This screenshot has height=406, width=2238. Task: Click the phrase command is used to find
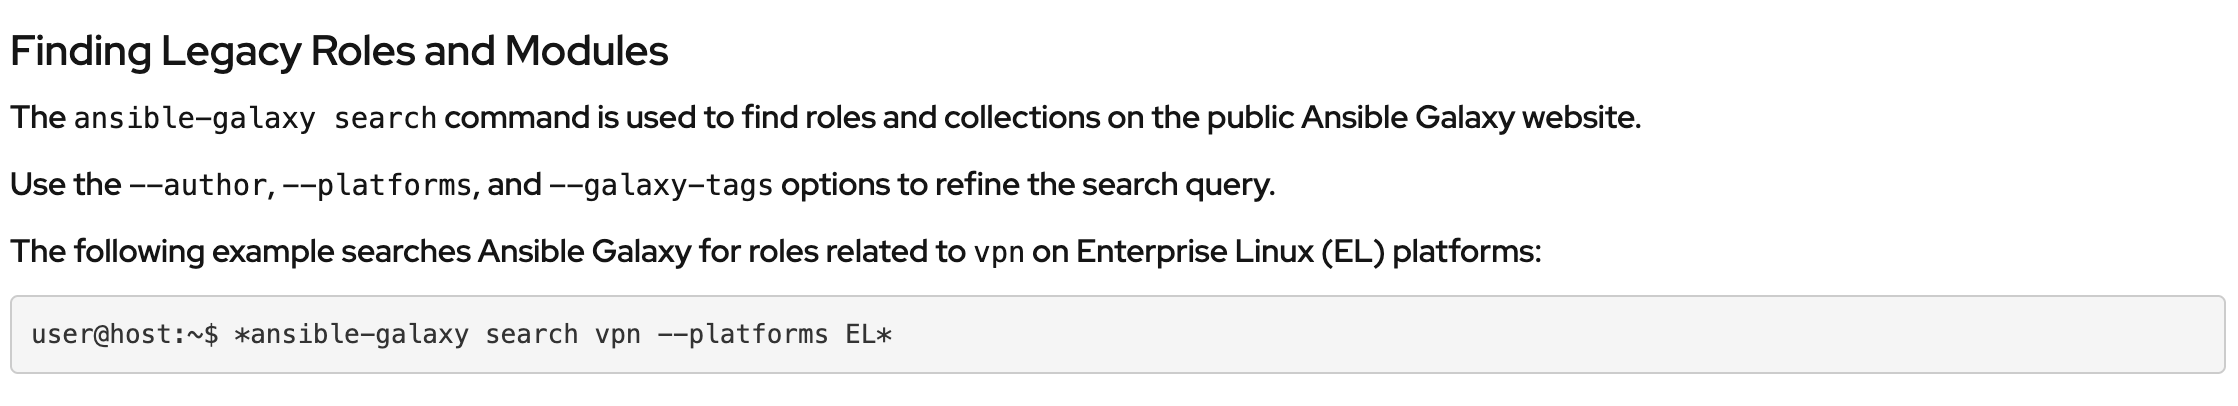pos(589,118)
